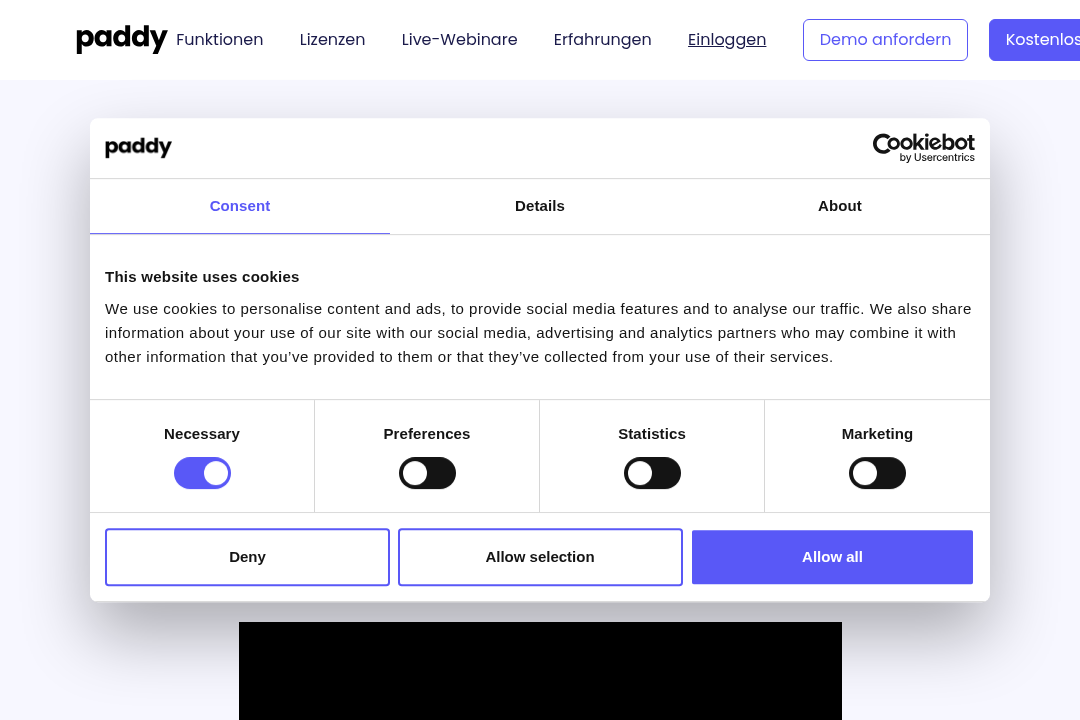Switch to the Details tab

point(540,206)
